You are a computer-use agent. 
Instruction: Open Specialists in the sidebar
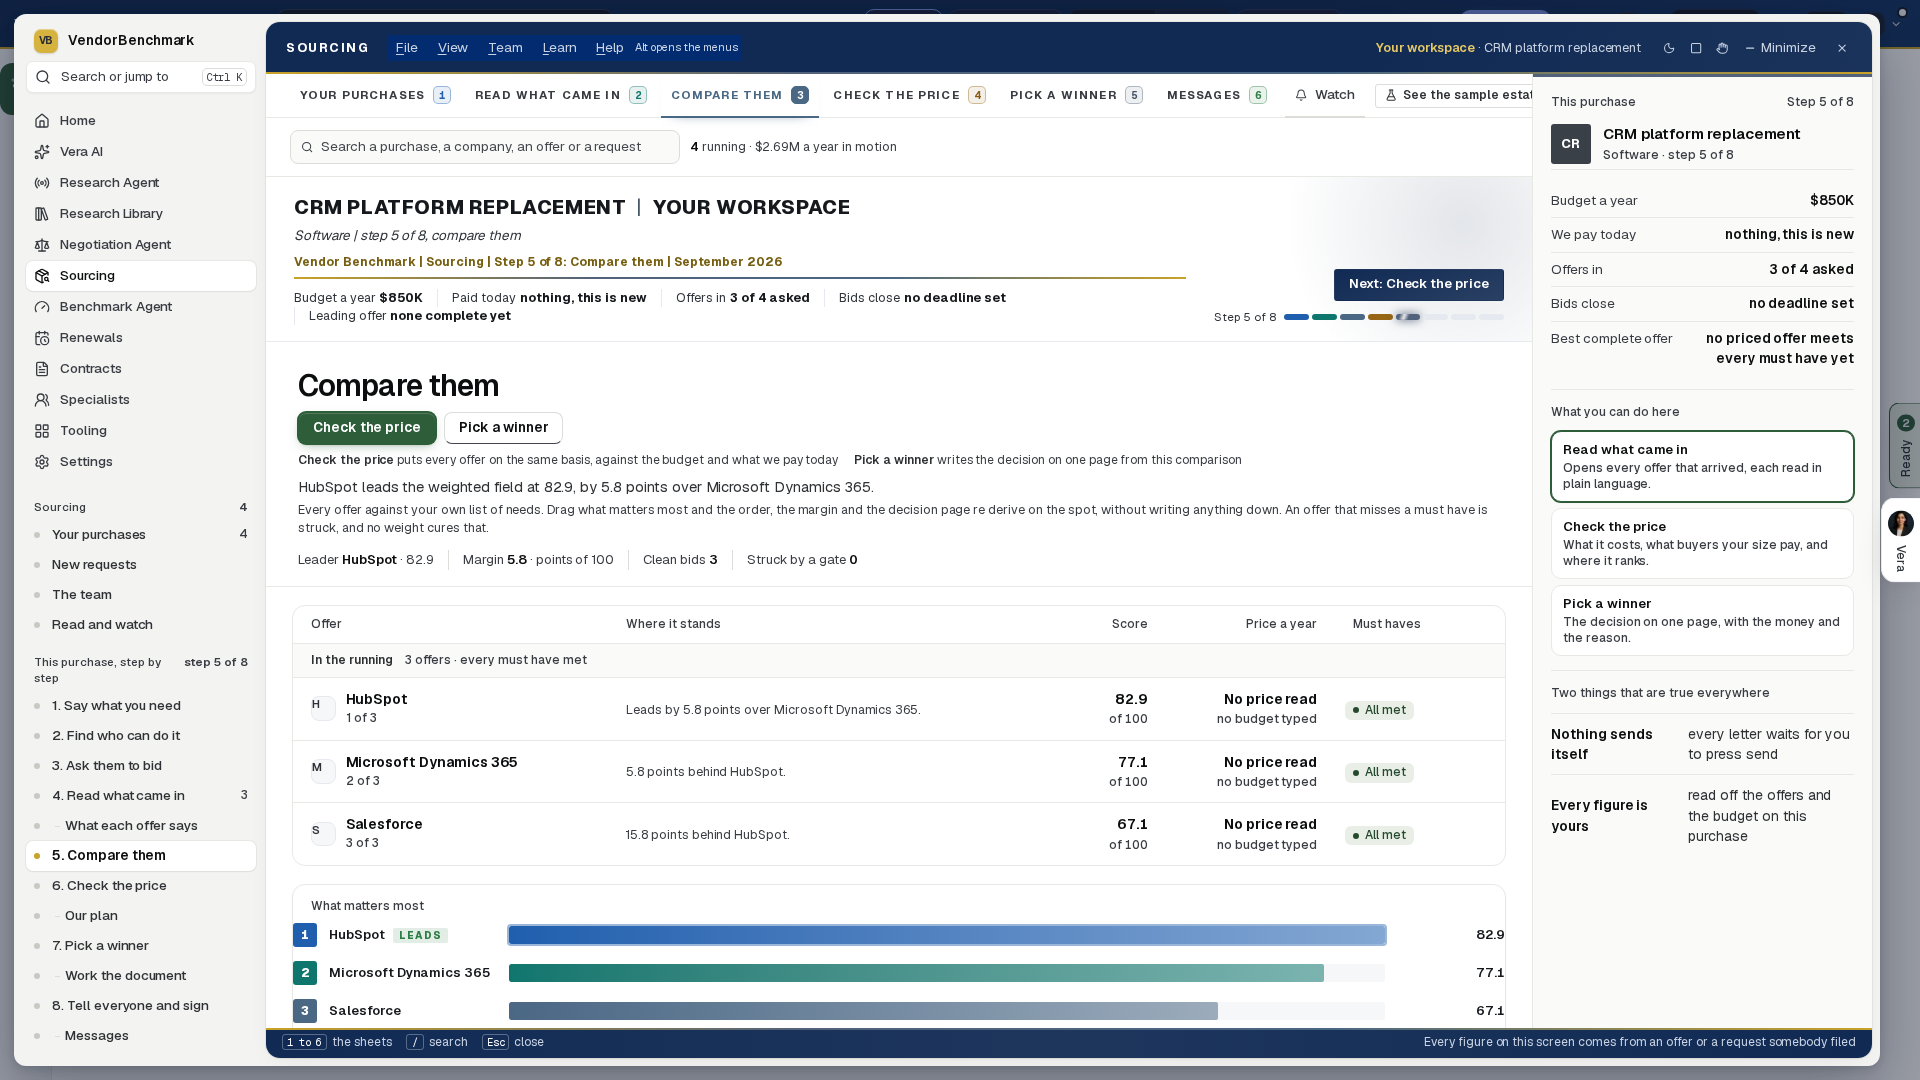(x=140, y=400)
